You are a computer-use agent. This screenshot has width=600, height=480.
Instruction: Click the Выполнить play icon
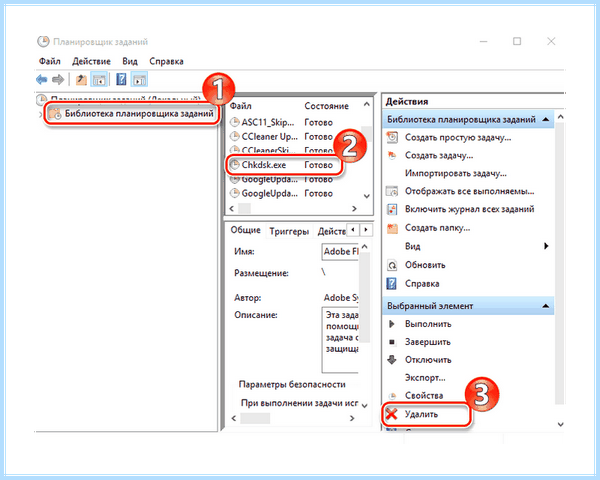coord(391,324)
